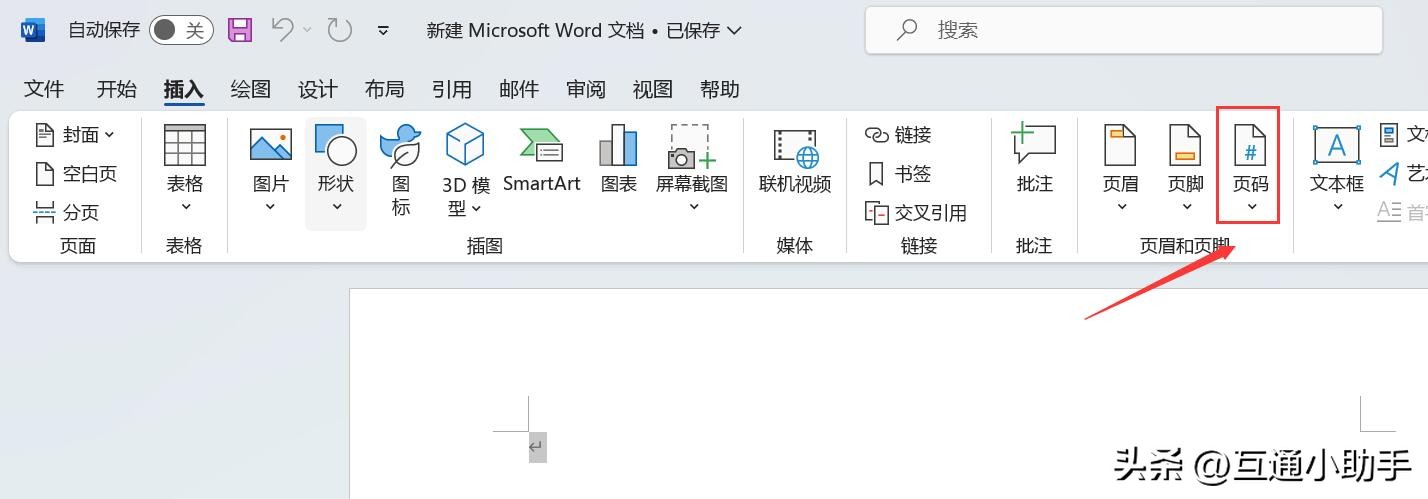Open Customize Quick Access Toolbar dropdown
Image resolution: width=1428 pixels, height=499 pixels.
coord(383,30)
